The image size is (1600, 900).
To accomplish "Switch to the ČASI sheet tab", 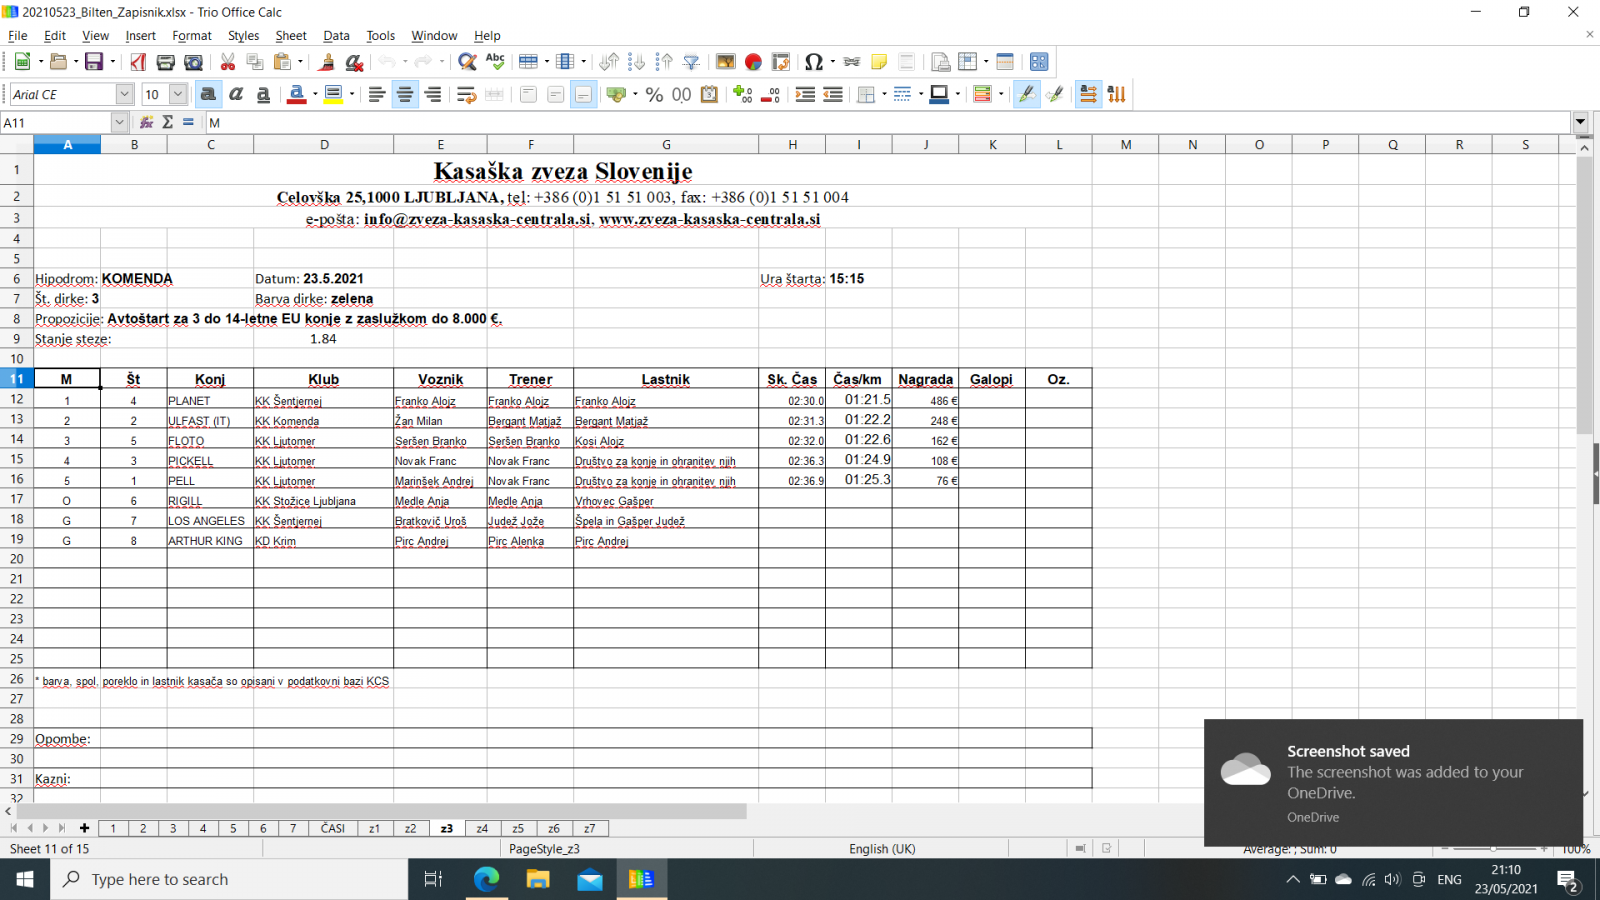I will [332, 828].
